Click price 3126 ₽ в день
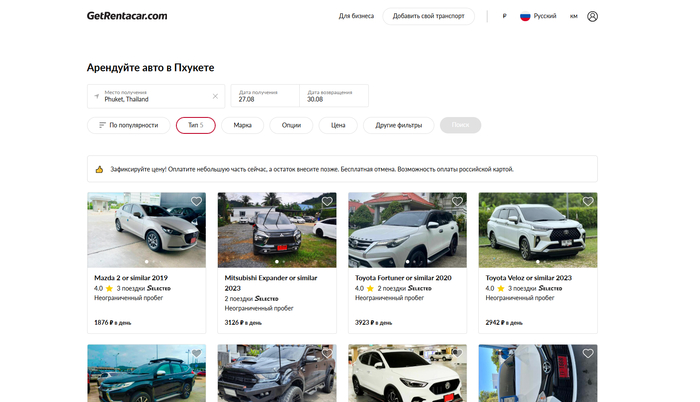The image size is (700, 402). click(243, 322)
